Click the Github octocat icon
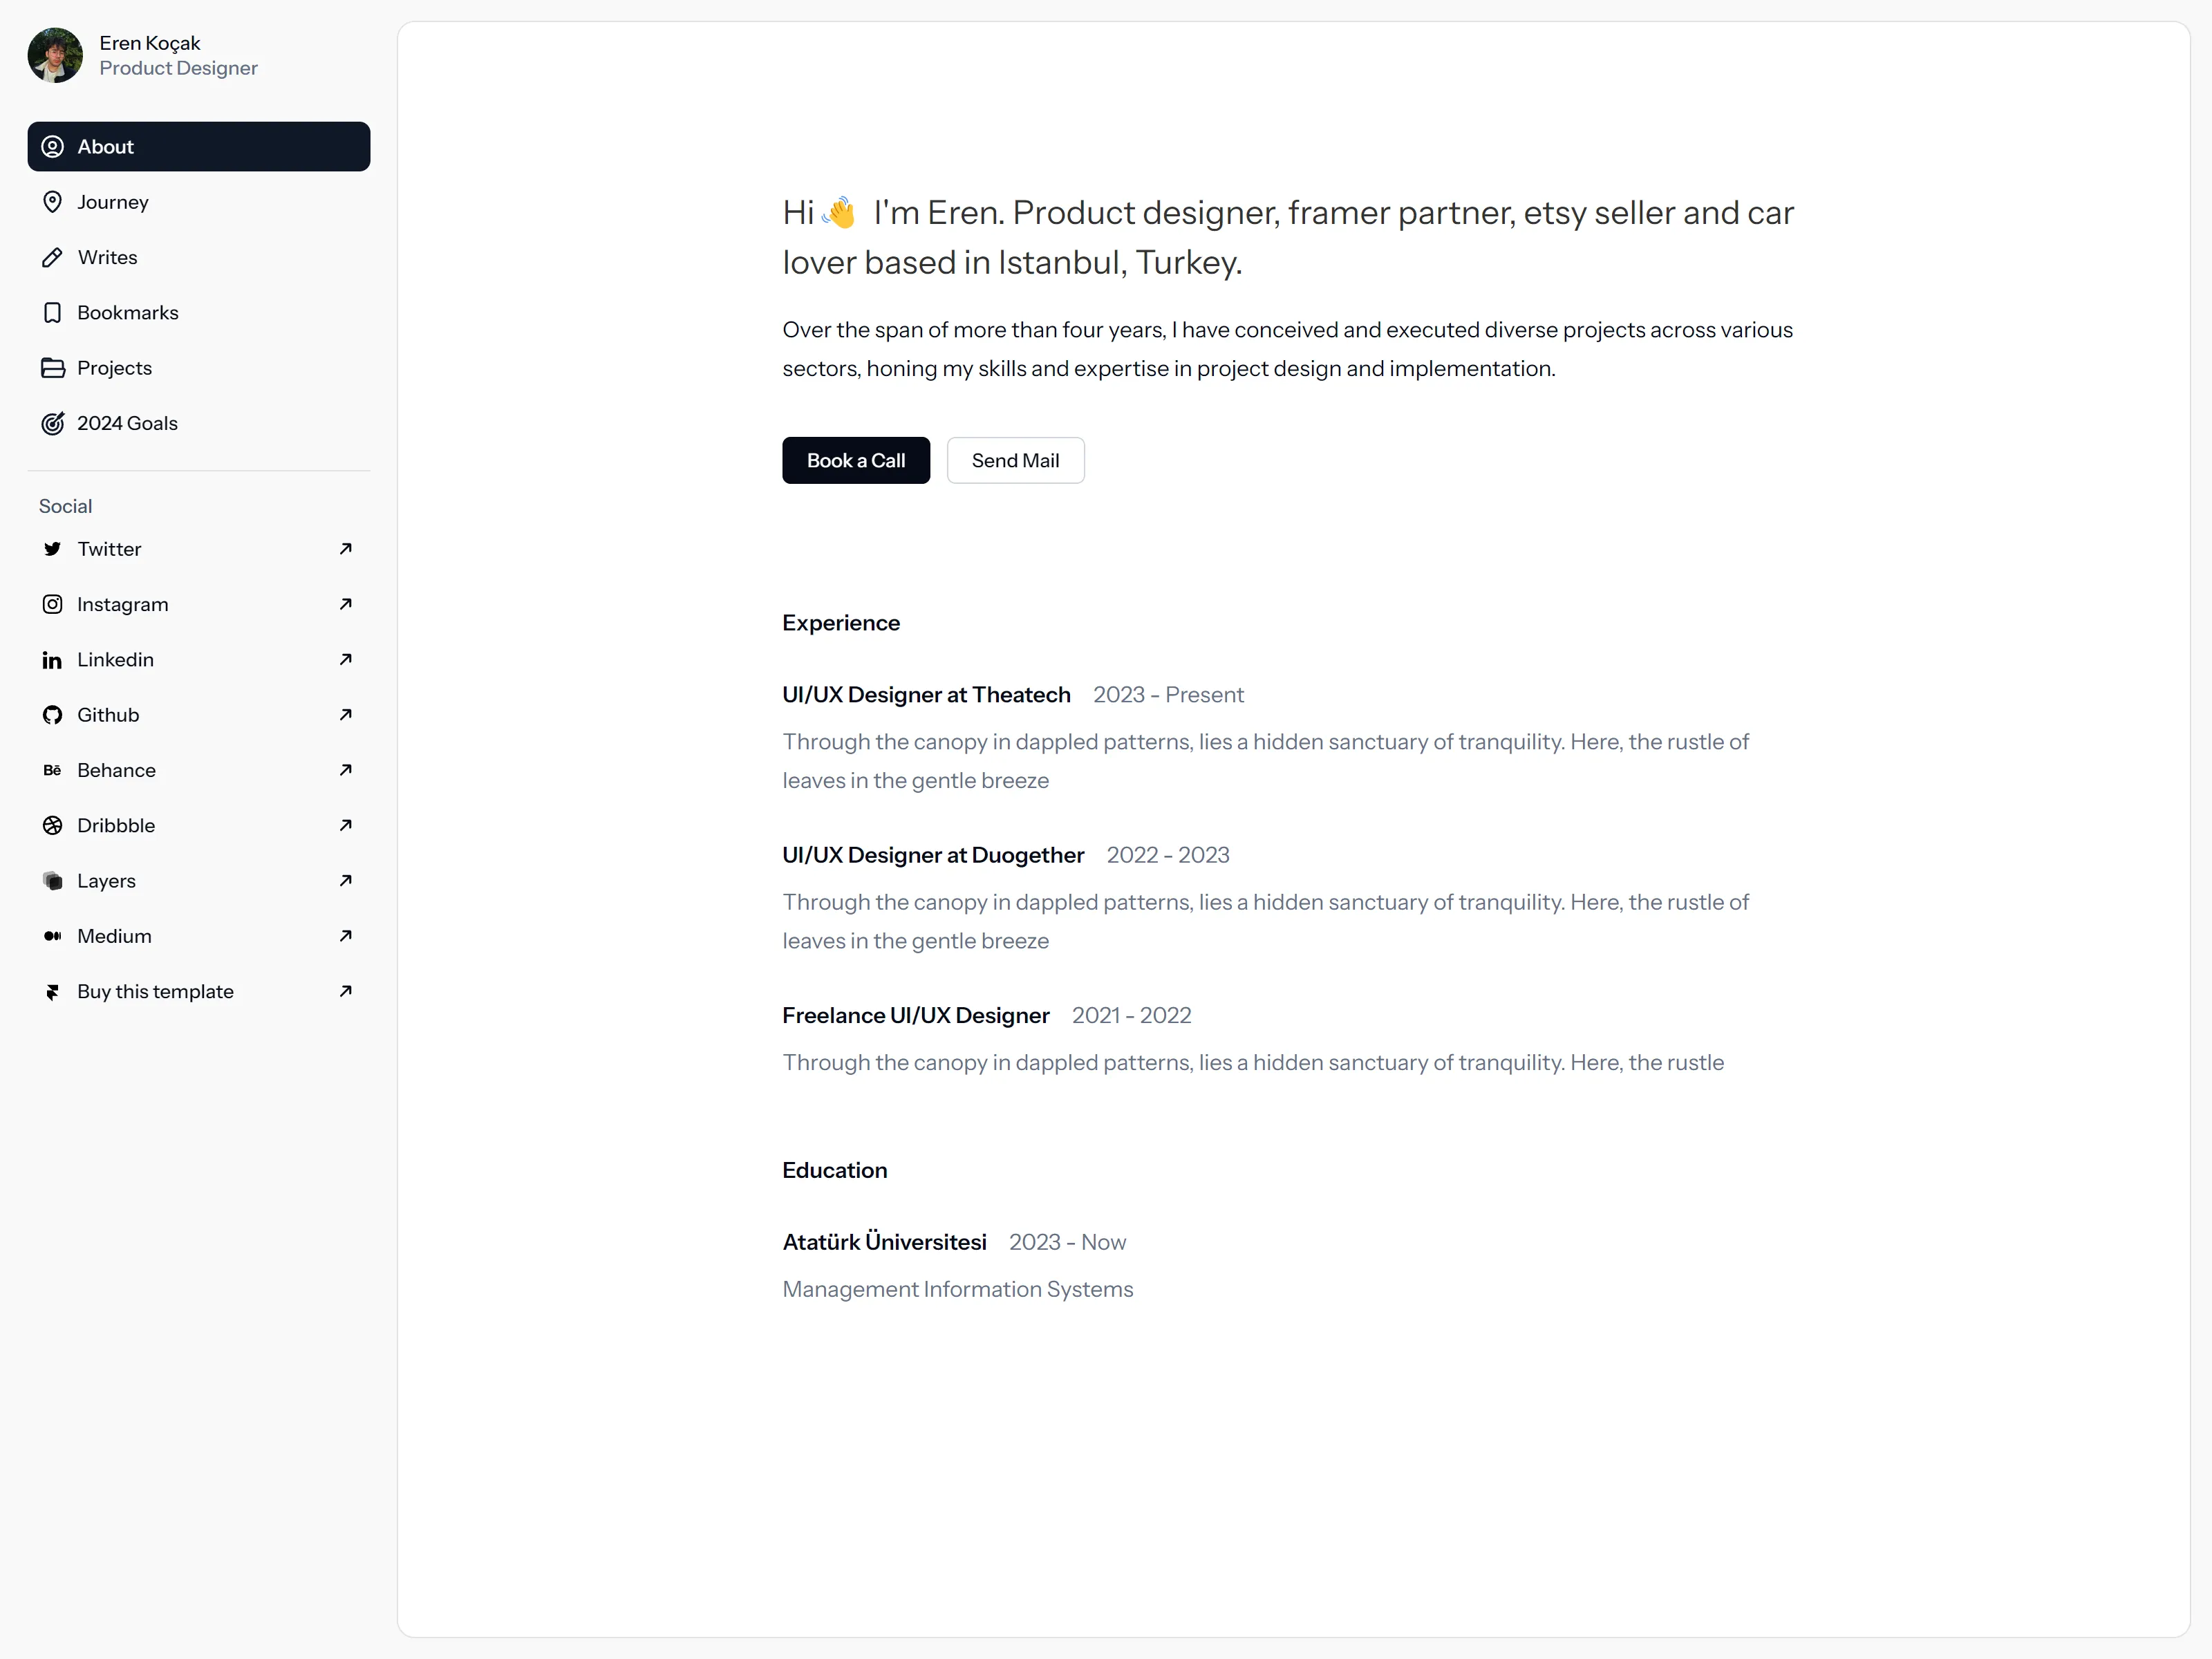This screenshot has width=2212, height=1659. click(52, 715)
